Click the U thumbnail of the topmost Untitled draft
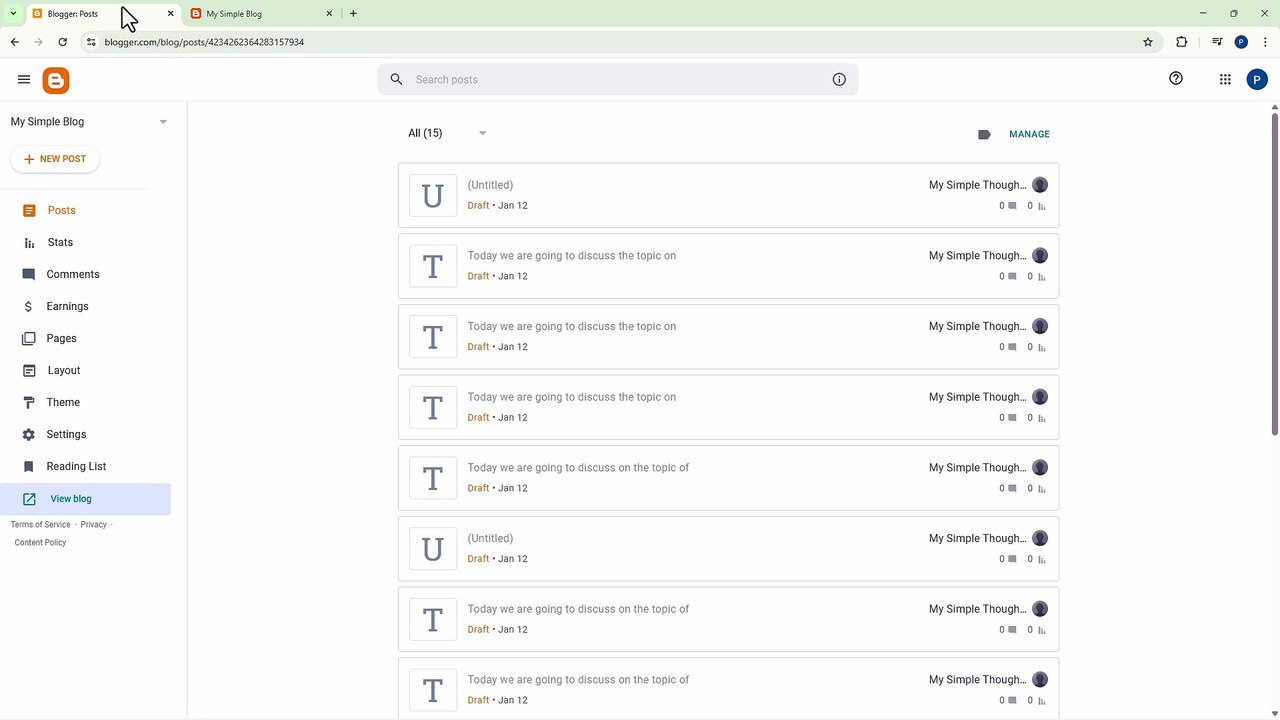This screenshot has height=720, width=1280. [x=433, y=195]
